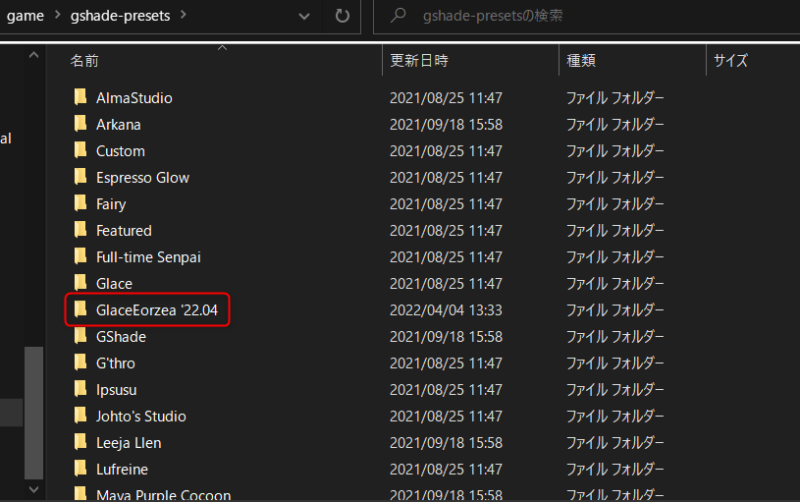Screen dimensions: 800x502
Task: Select the Leeja Llen folder name
Action: (x=129, y=443)
